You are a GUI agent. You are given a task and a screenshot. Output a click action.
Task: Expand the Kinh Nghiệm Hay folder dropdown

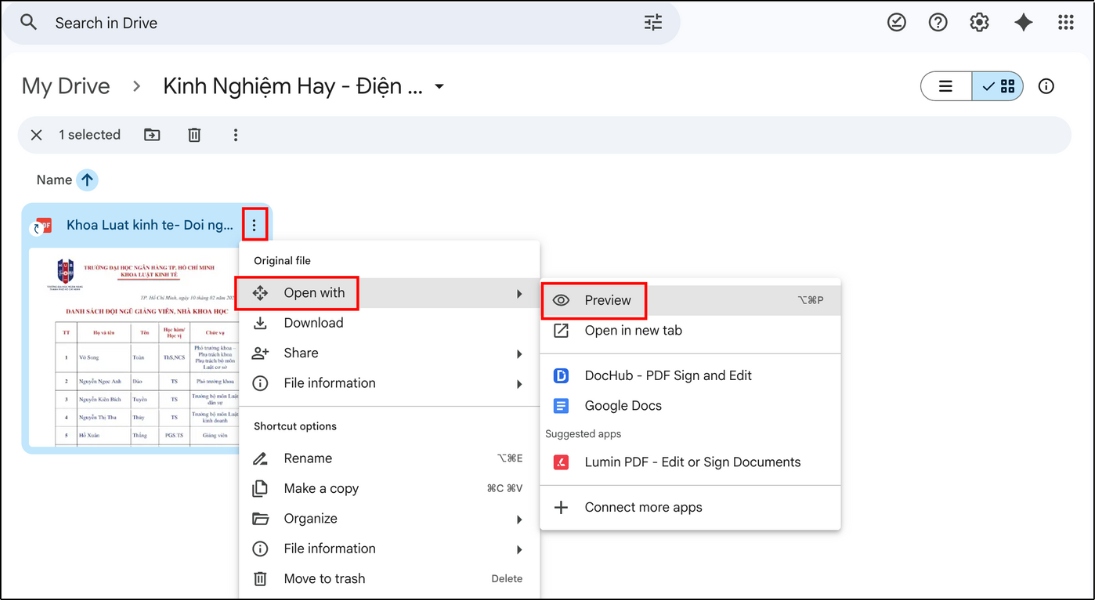click(x=439, y=87)
